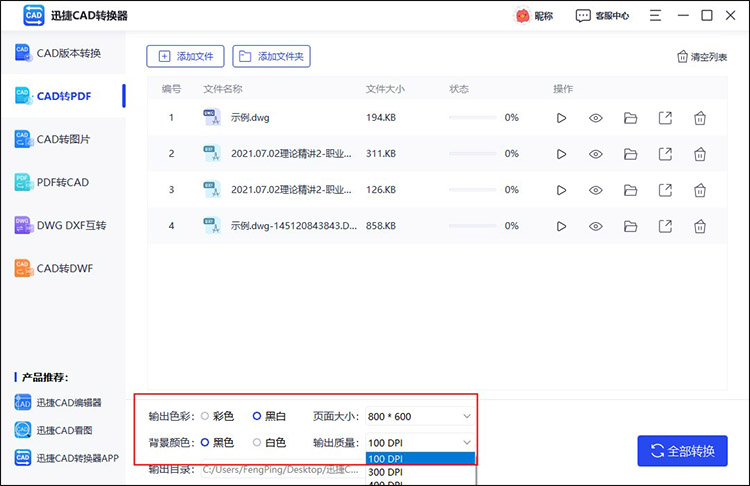
Task: Preview the 126.KB file with eye icon
Action: 596,190
